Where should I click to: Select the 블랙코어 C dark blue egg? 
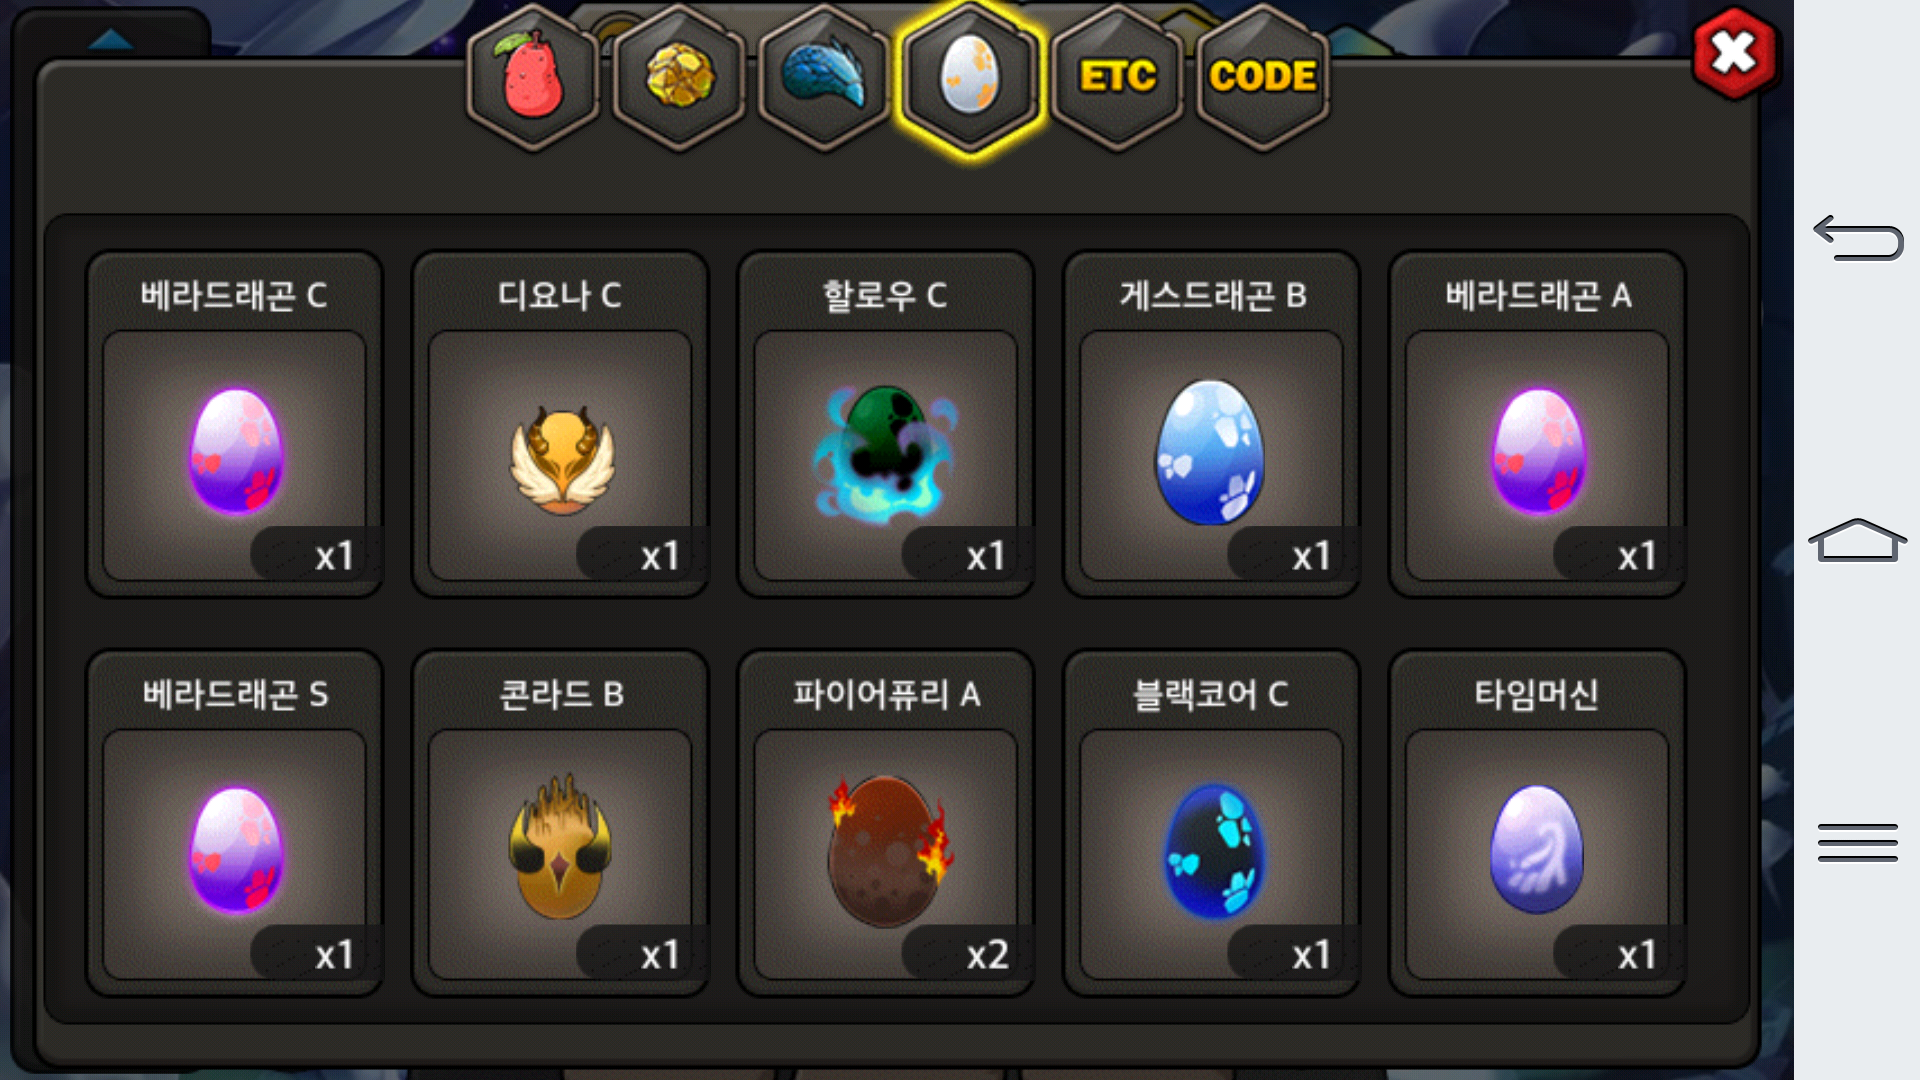click(x=1211, y=823)
